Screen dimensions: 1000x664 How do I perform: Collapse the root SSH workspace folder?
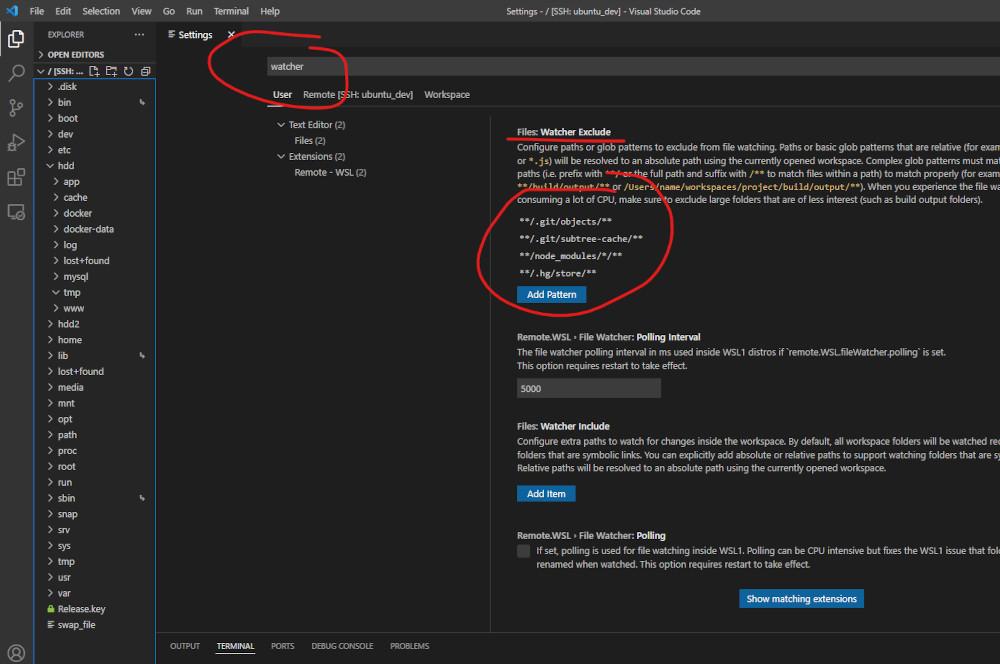[x=41, y=71]
